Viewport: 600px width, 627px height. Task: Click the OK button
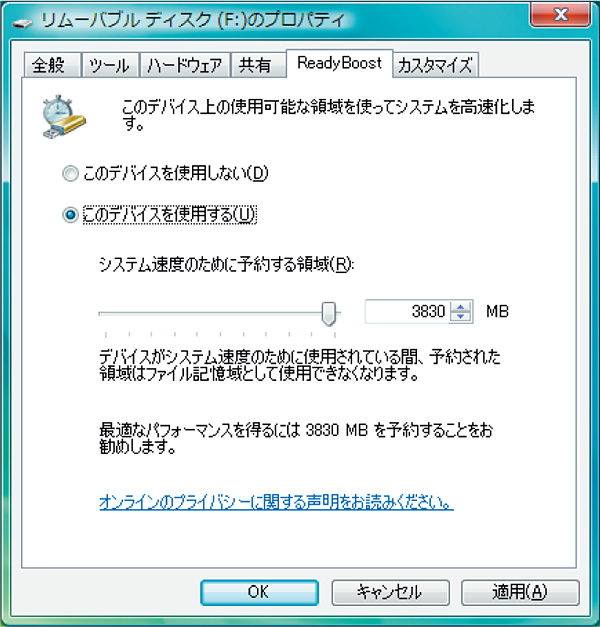coord(259,592)
